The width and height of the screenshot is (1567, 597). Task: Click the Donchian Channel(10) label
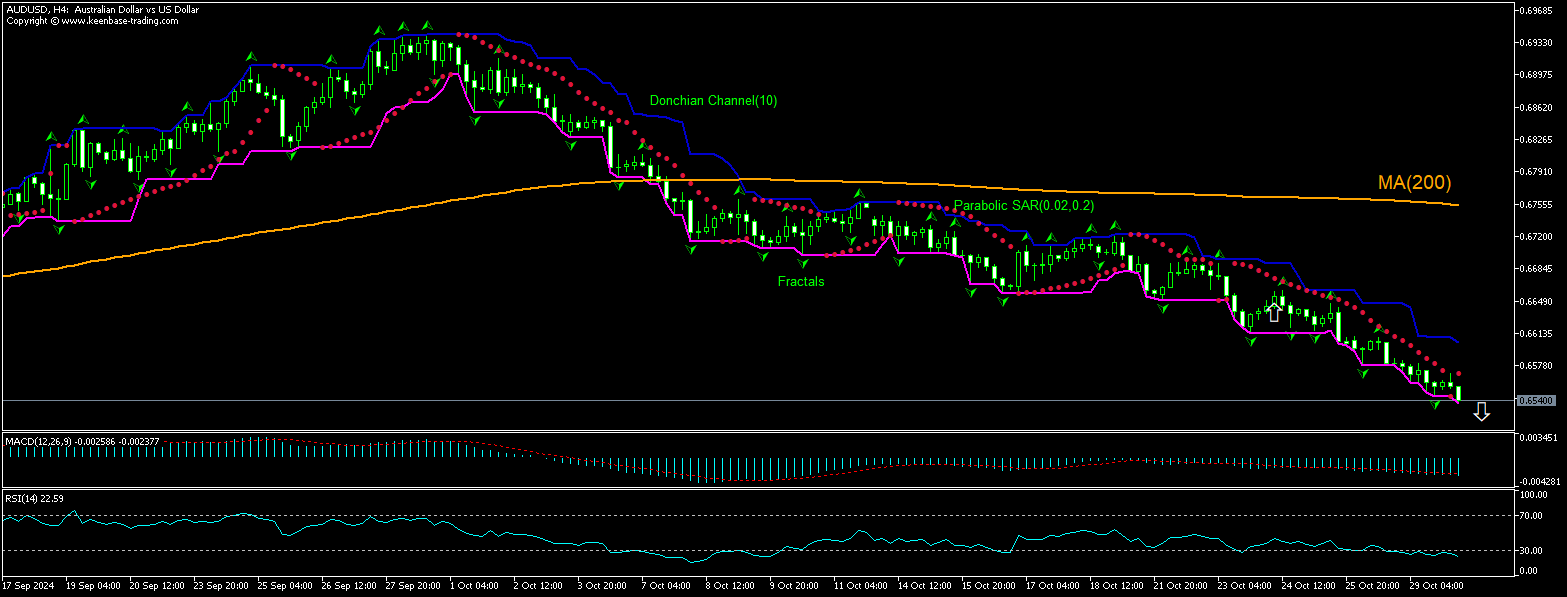pyautogui.click(x=712, y=100)
